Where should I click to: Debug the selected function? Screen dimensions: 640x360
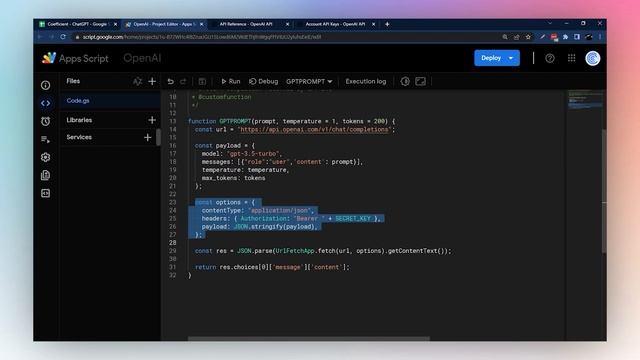pyautogui.click(x=263, y=82)
